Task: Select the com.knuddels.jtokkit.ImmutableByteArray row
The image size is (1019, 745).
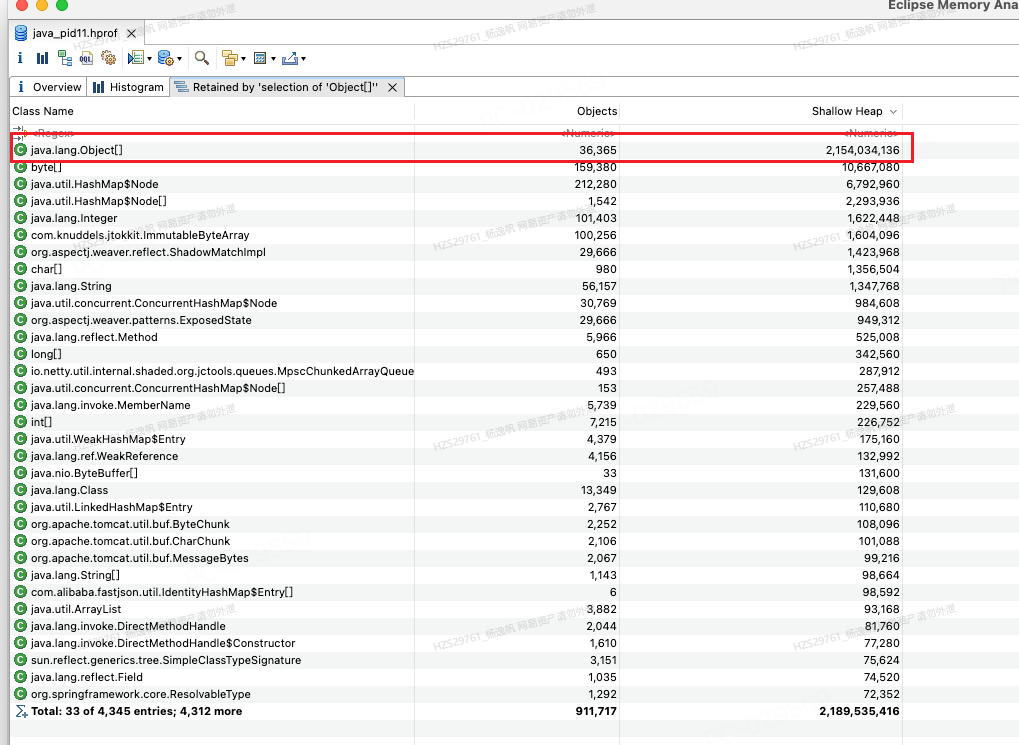Action: [x=456, y=235]
